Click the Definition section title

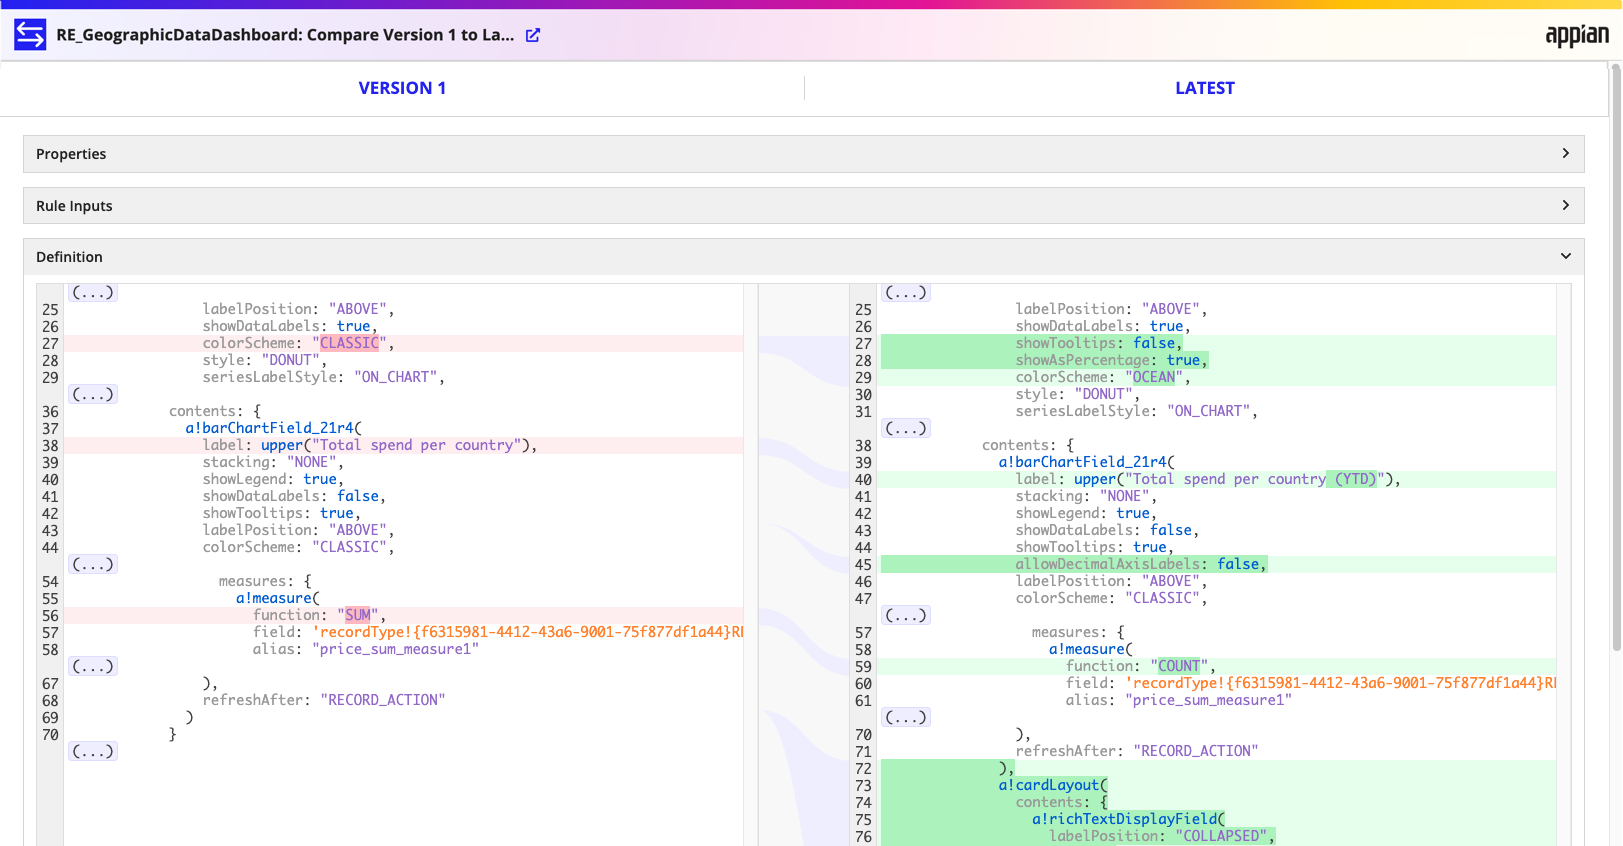point(69,257)
